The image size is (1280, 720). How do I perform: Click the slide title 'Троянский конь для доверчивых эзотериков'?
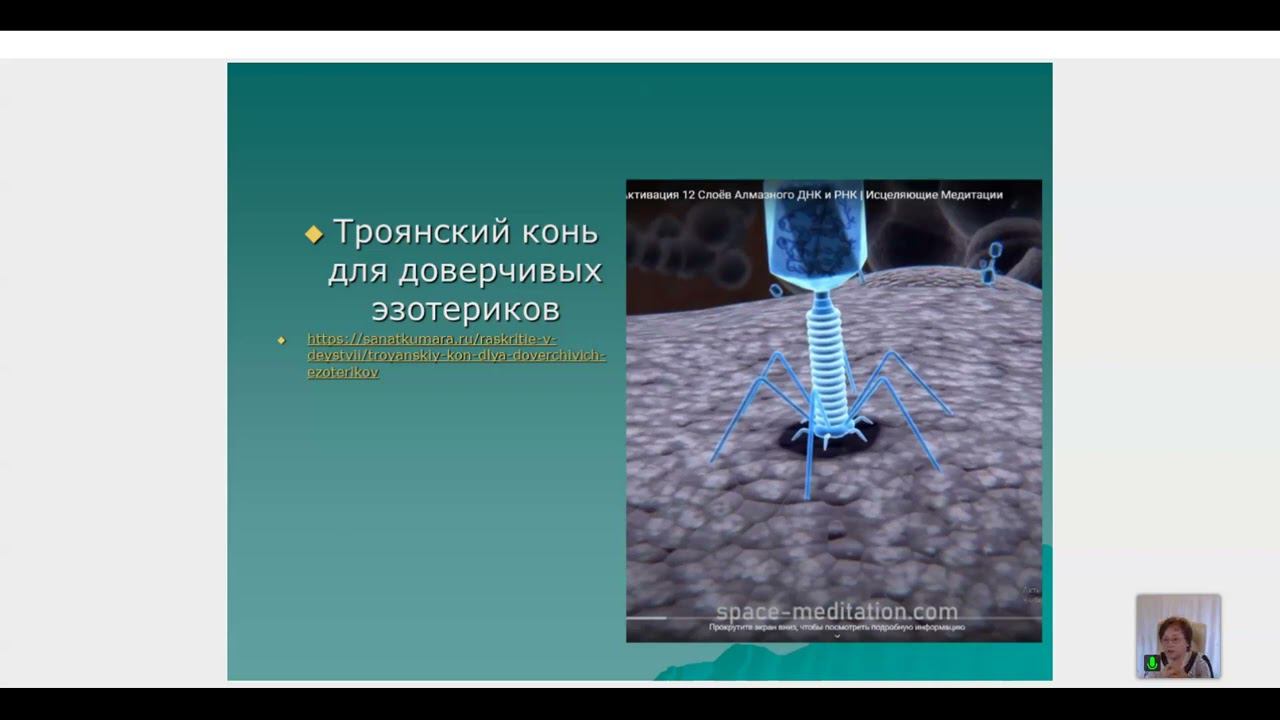coord(465,270)
